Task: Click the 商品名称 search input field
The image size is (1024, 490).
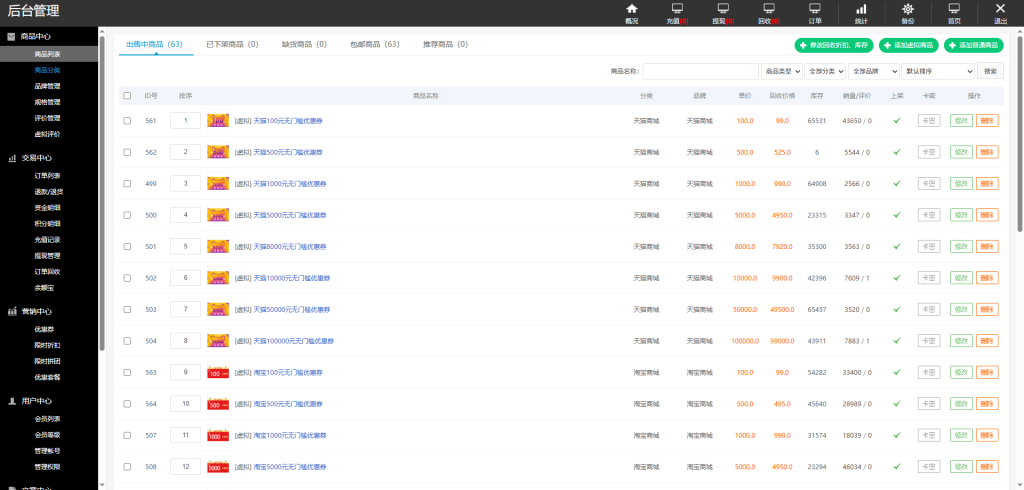Action: click(x=701, y=71)
